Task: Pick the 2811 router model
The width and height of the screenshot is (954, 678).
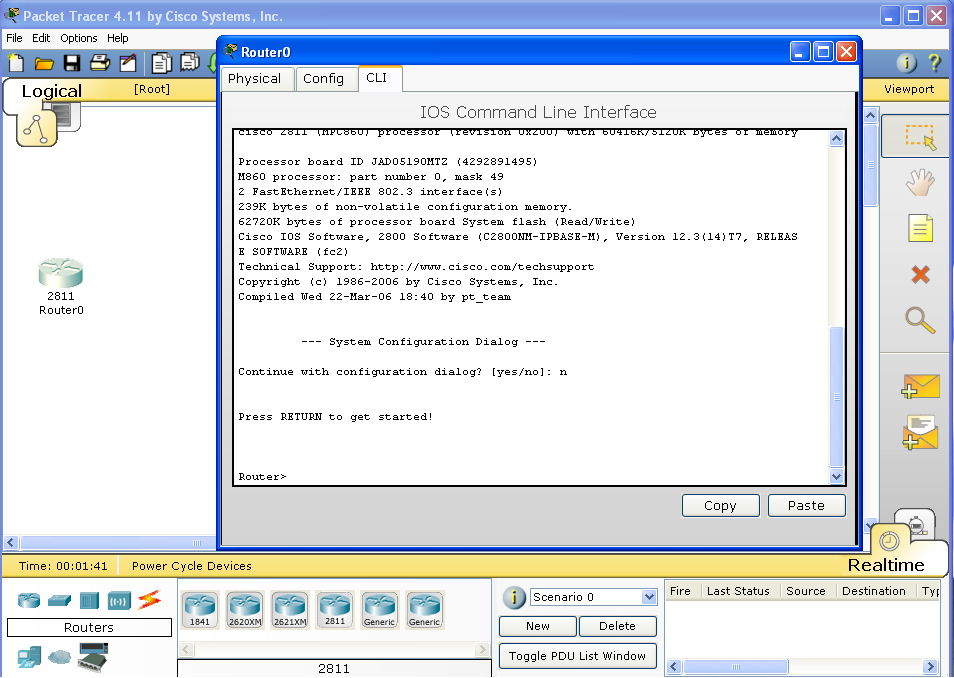Action: 335,609
